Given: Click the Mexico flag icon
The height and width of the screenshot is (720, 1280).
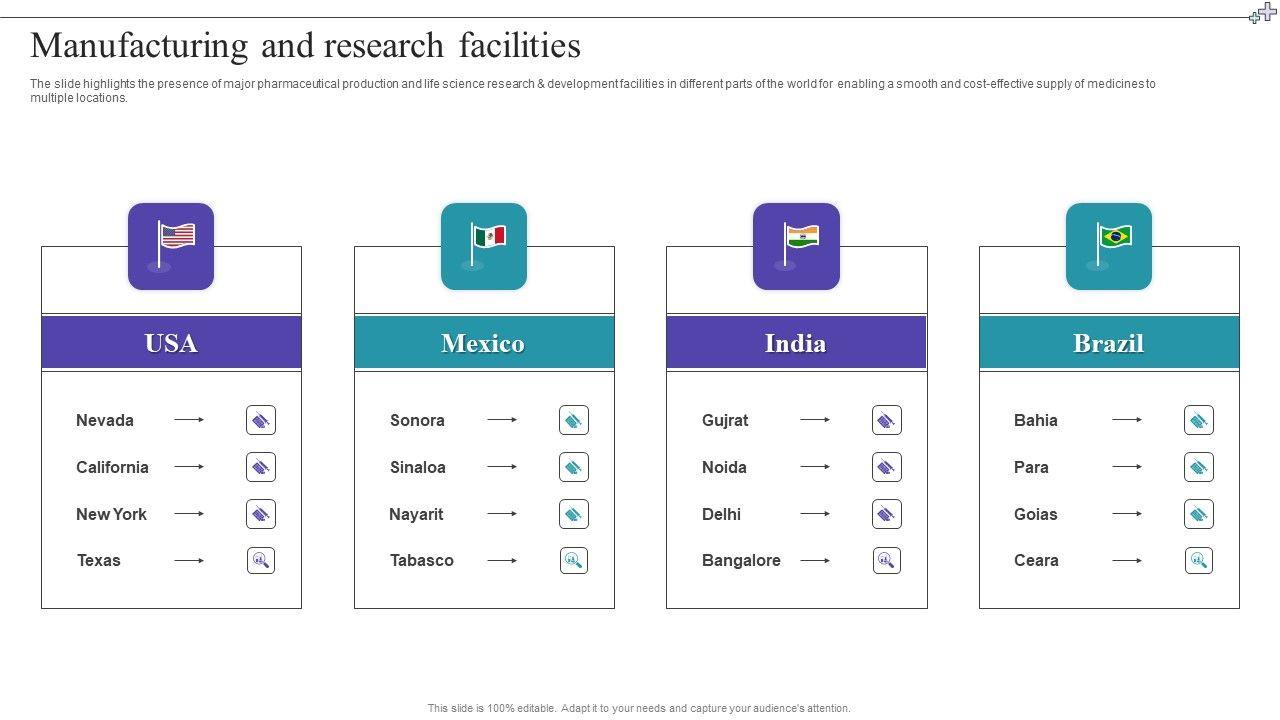Looking at the screenshot, I should tap(484, 246).
